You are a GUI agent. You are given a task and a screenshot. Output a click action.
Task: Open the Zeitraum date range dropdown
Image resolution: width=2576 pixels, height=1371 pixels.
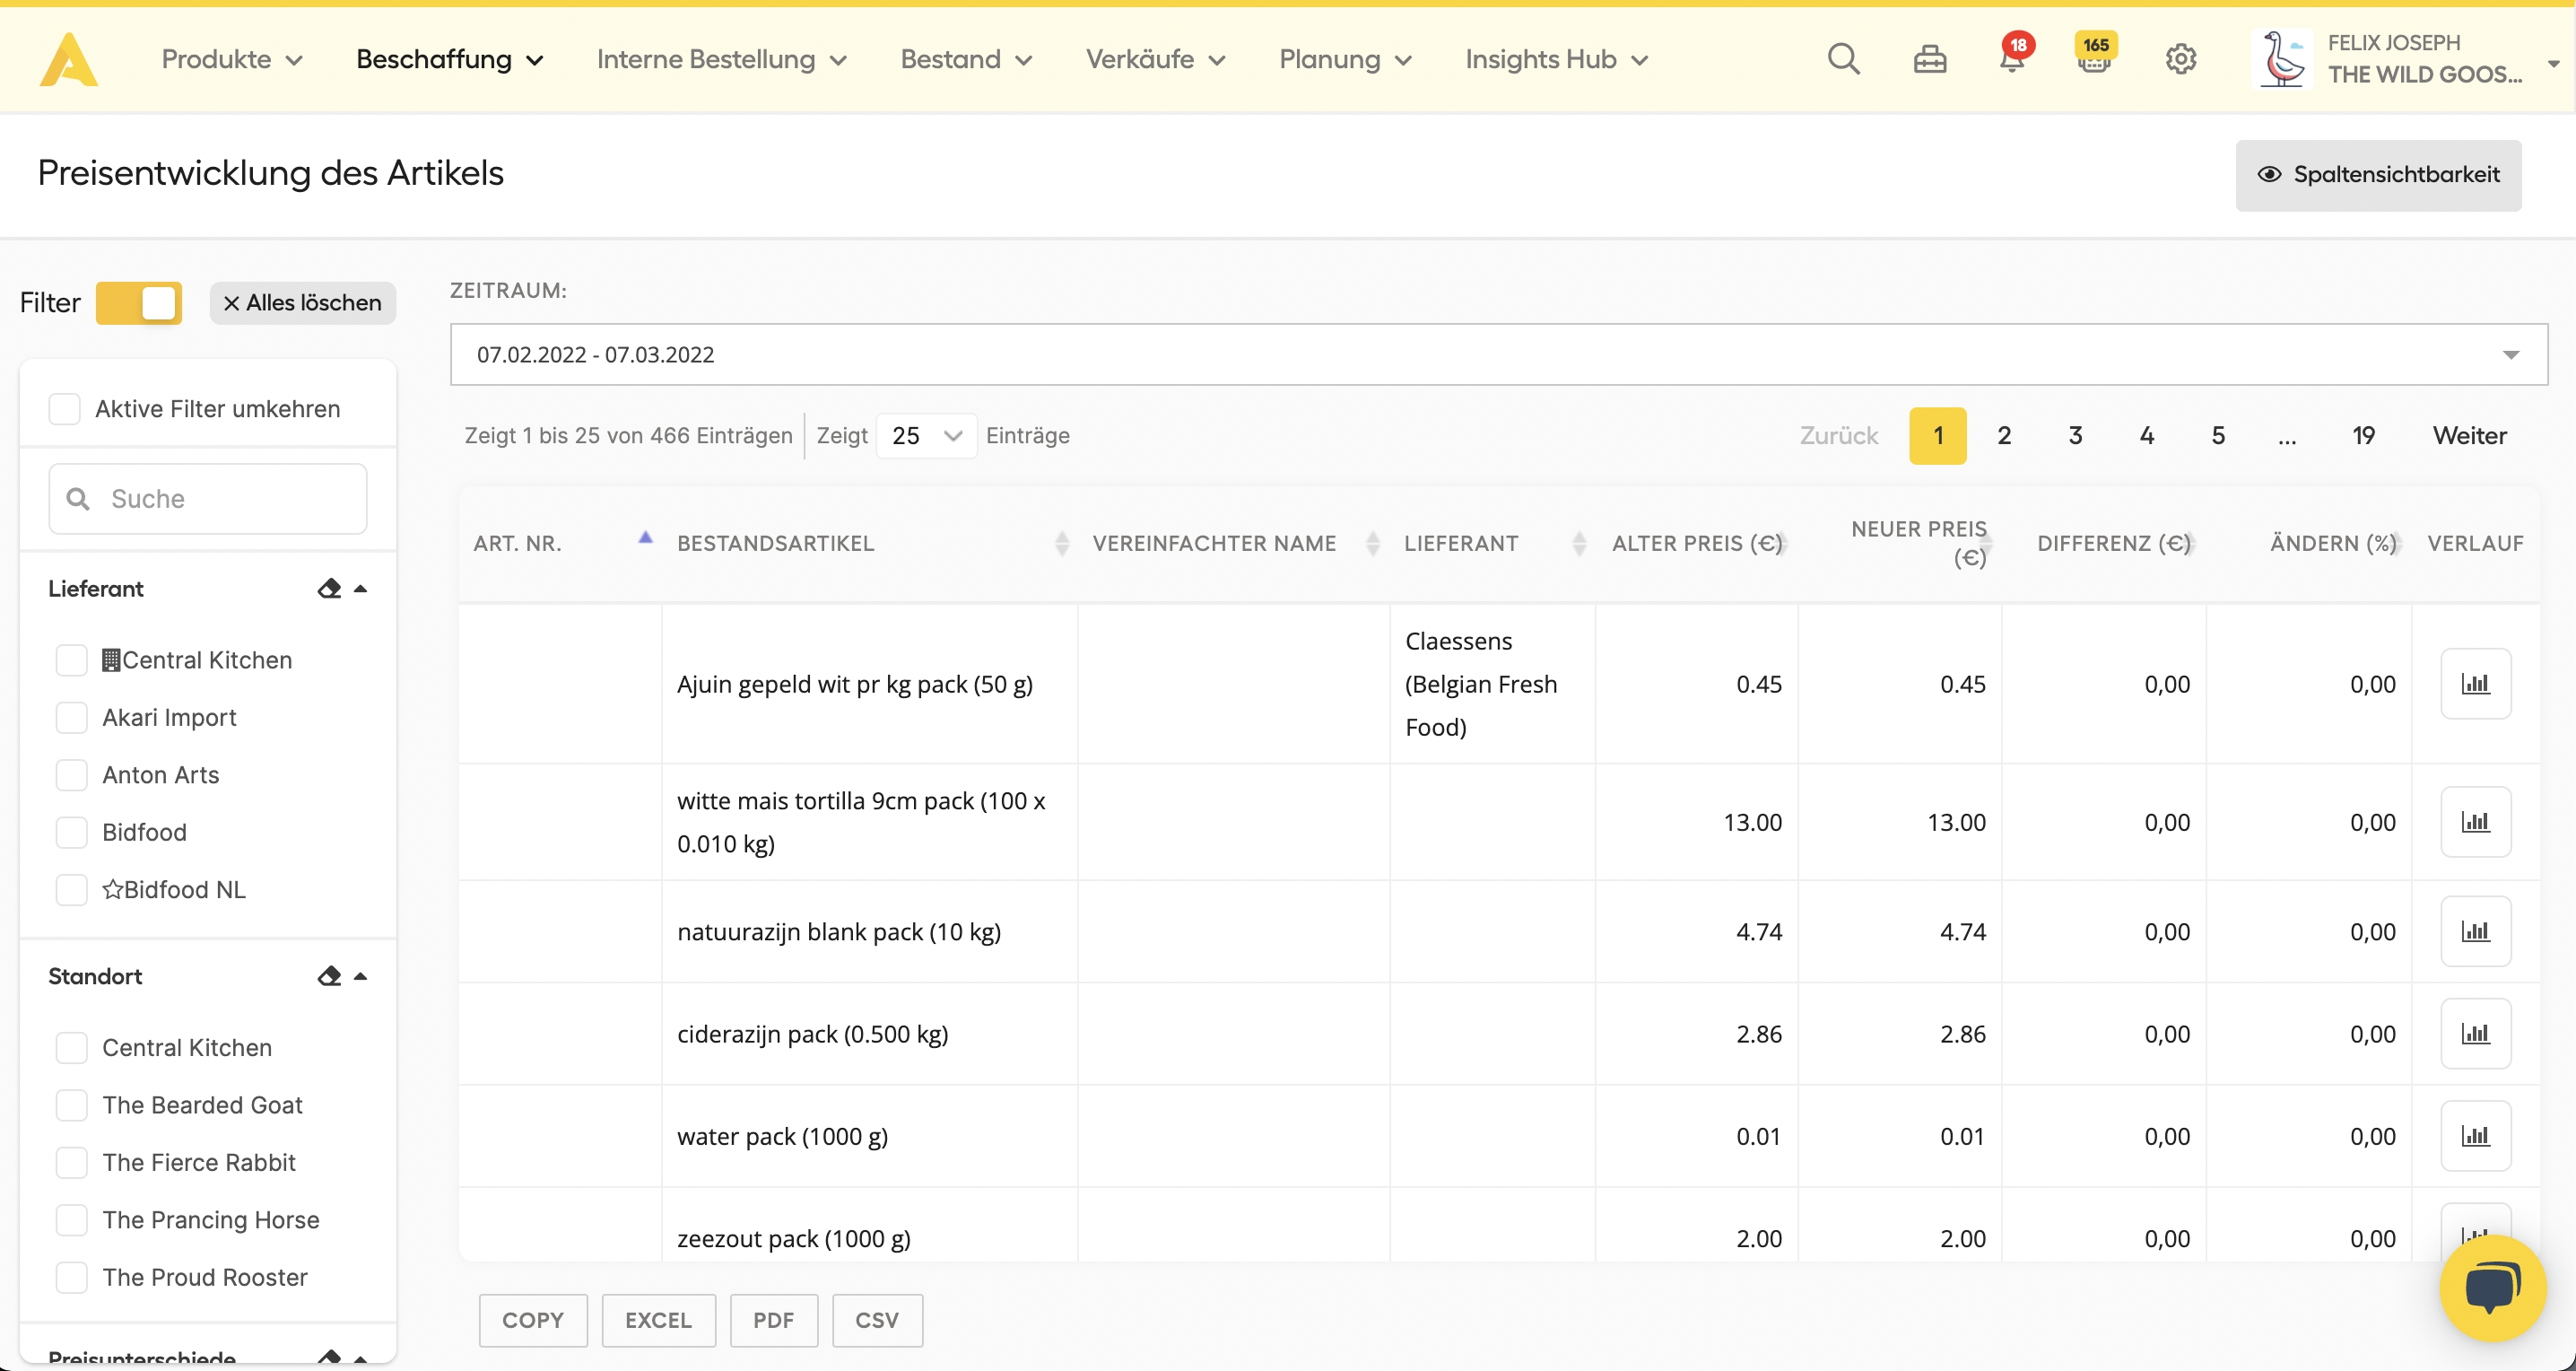coord(1498,355)
